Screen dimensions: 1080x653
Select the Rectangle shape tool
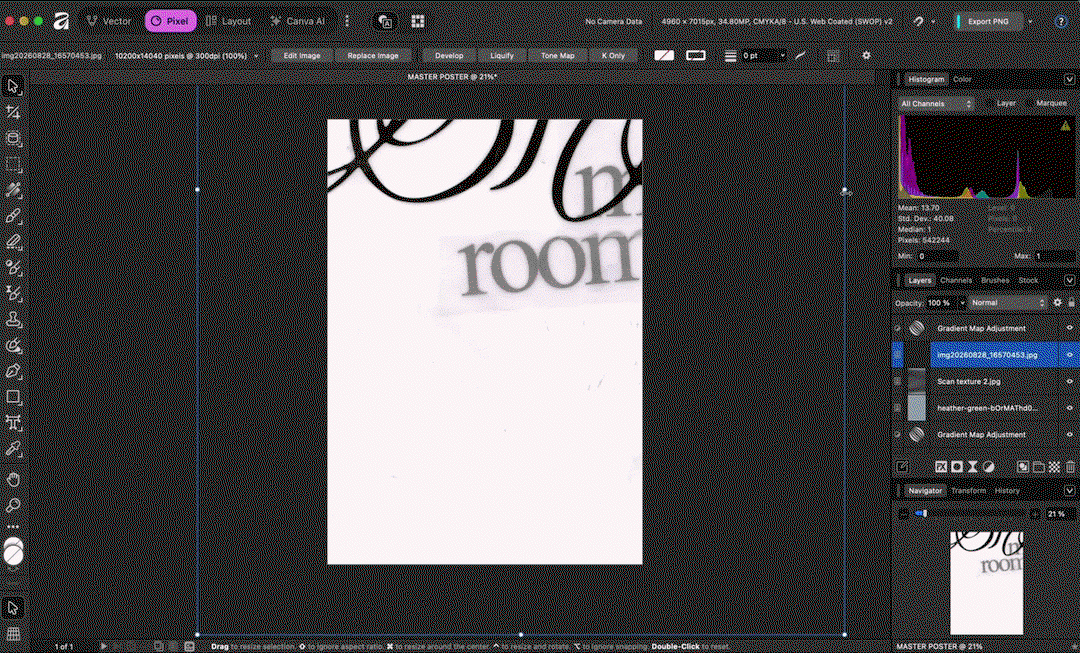(12, 397)
